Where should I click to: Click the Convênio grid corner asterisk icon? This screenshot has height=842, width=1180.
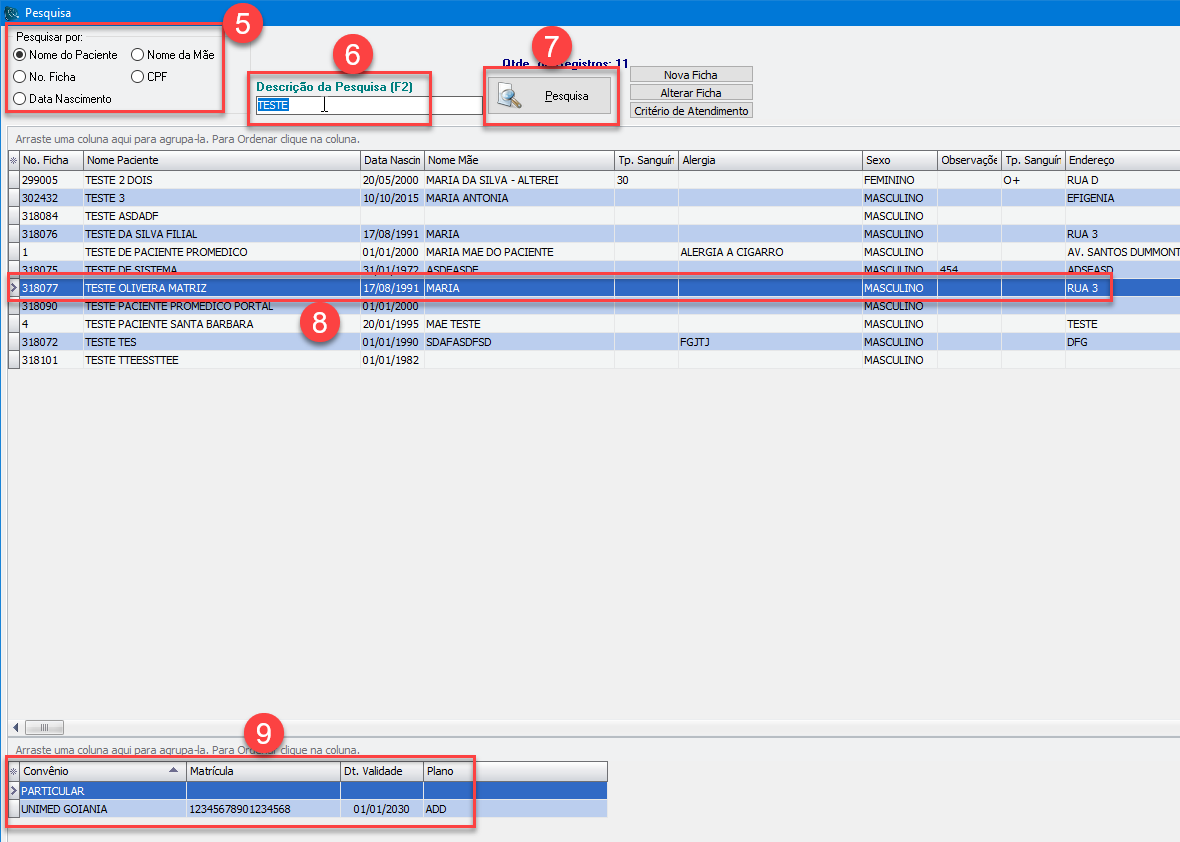pyautogui.click(x=14, y=771)
